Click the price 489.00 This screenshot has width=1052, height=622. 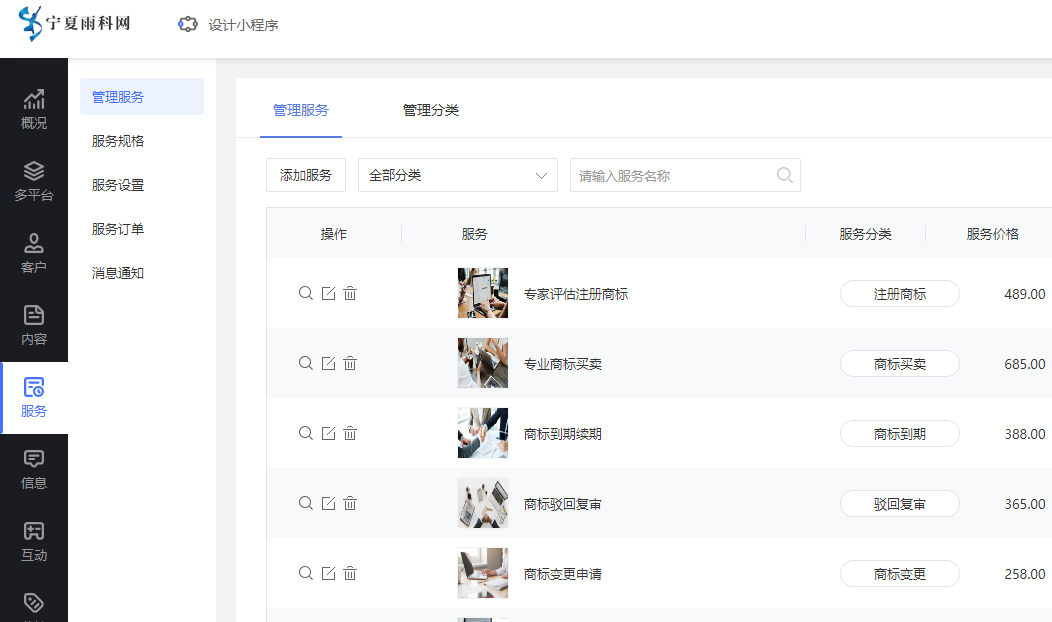(x=1024, y=294)
